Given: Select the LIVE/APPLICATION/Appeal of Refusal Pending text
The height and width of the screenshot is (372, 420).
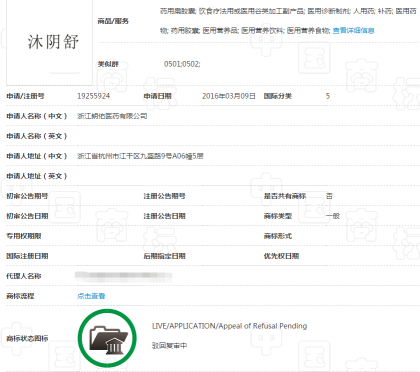Looking at the screenshot, I should [x=229, y=326].
